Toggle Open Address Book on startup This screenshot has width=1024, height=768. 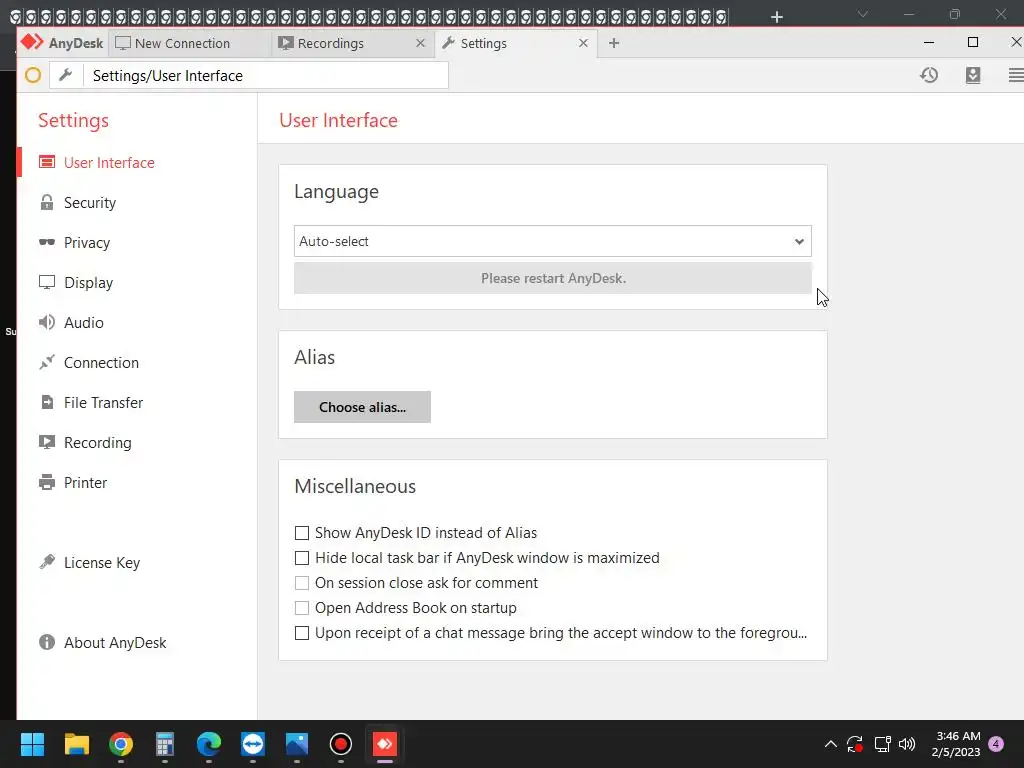coord(302,608)
